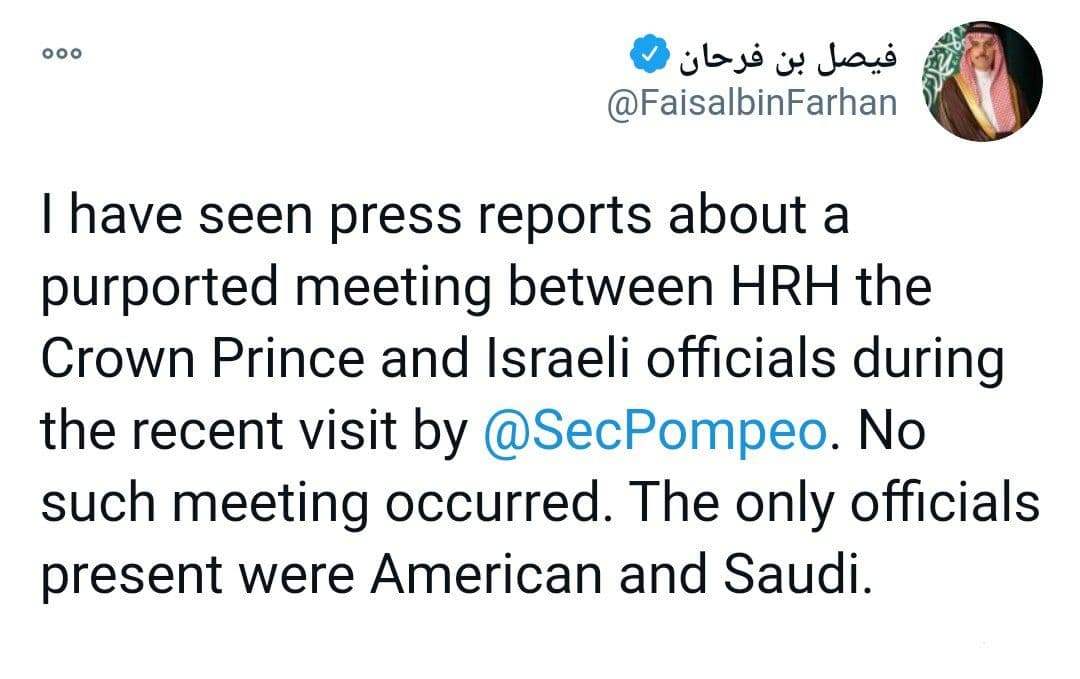The width and height of the screenshot is (1080, 679).
Task: Open Faisal bin Farhan's profile picture
Action: [x=982, y=81]
